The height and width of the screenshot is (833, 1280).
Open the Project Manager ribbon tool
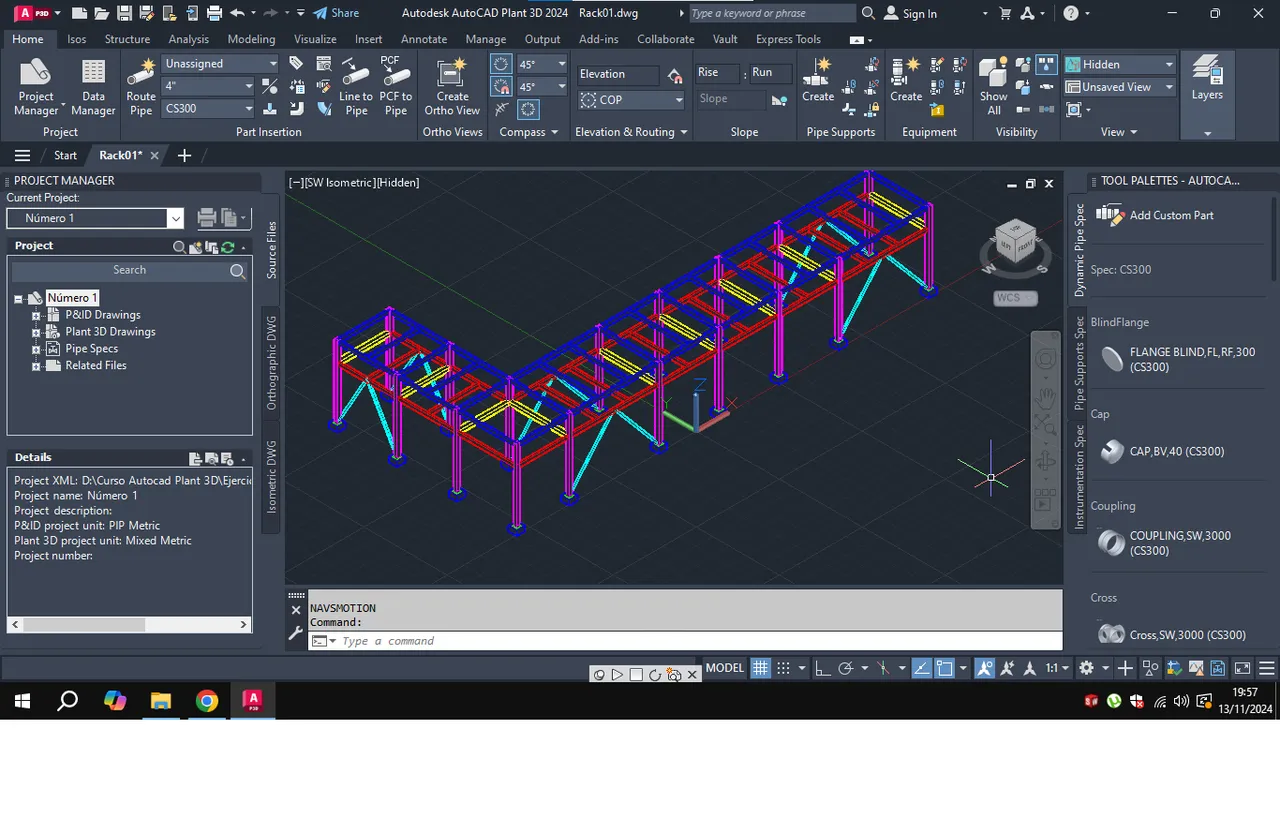(x=36, y=87)
